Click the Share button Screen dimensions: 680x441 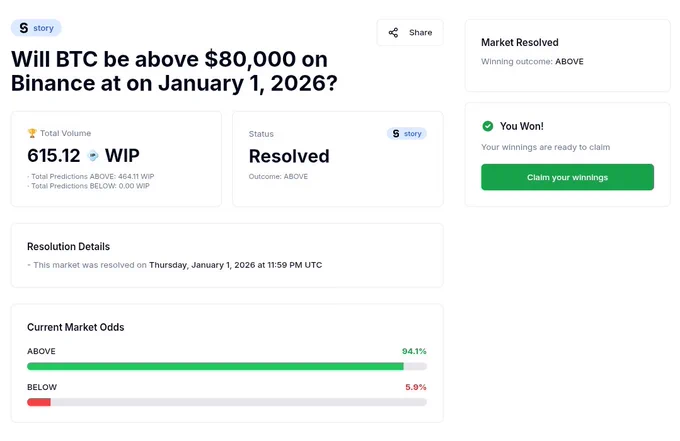tap(410, 33)
